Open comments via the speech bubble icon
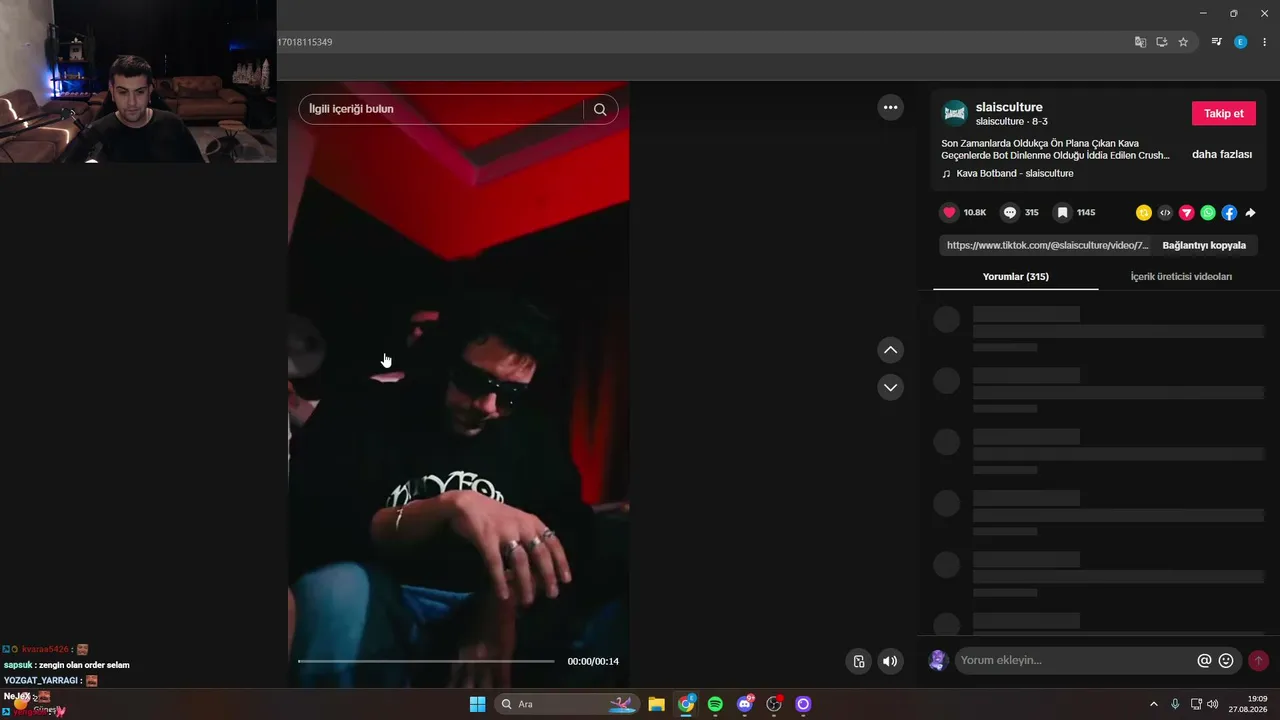 tap(1010, 213)
